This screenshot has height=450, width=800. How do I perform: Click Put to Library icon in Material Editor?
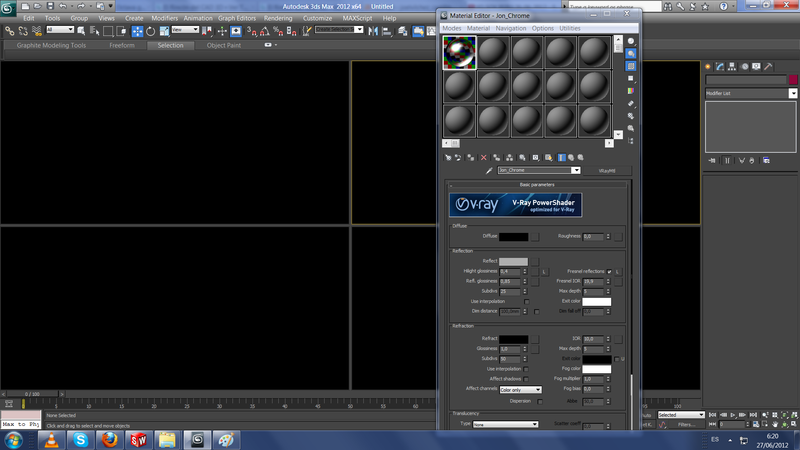pos(522,158)
